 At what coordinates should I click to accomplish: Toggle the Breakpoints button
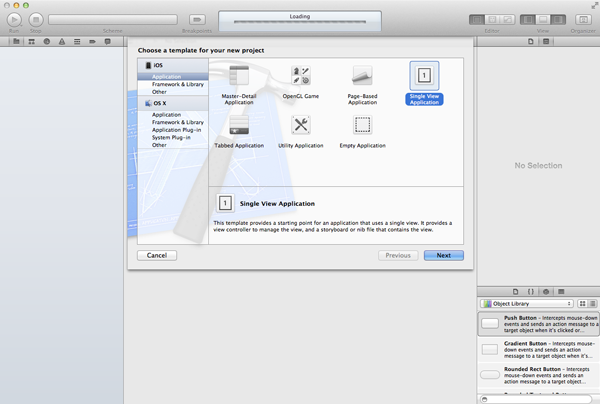click(x=197, y=20)
